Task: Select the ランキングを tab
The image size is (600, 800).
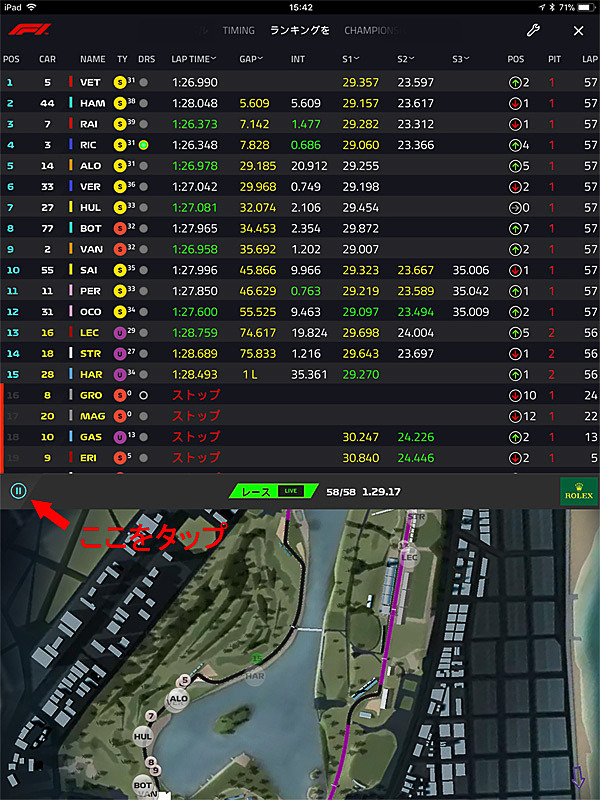Action: tap(299, 31)
